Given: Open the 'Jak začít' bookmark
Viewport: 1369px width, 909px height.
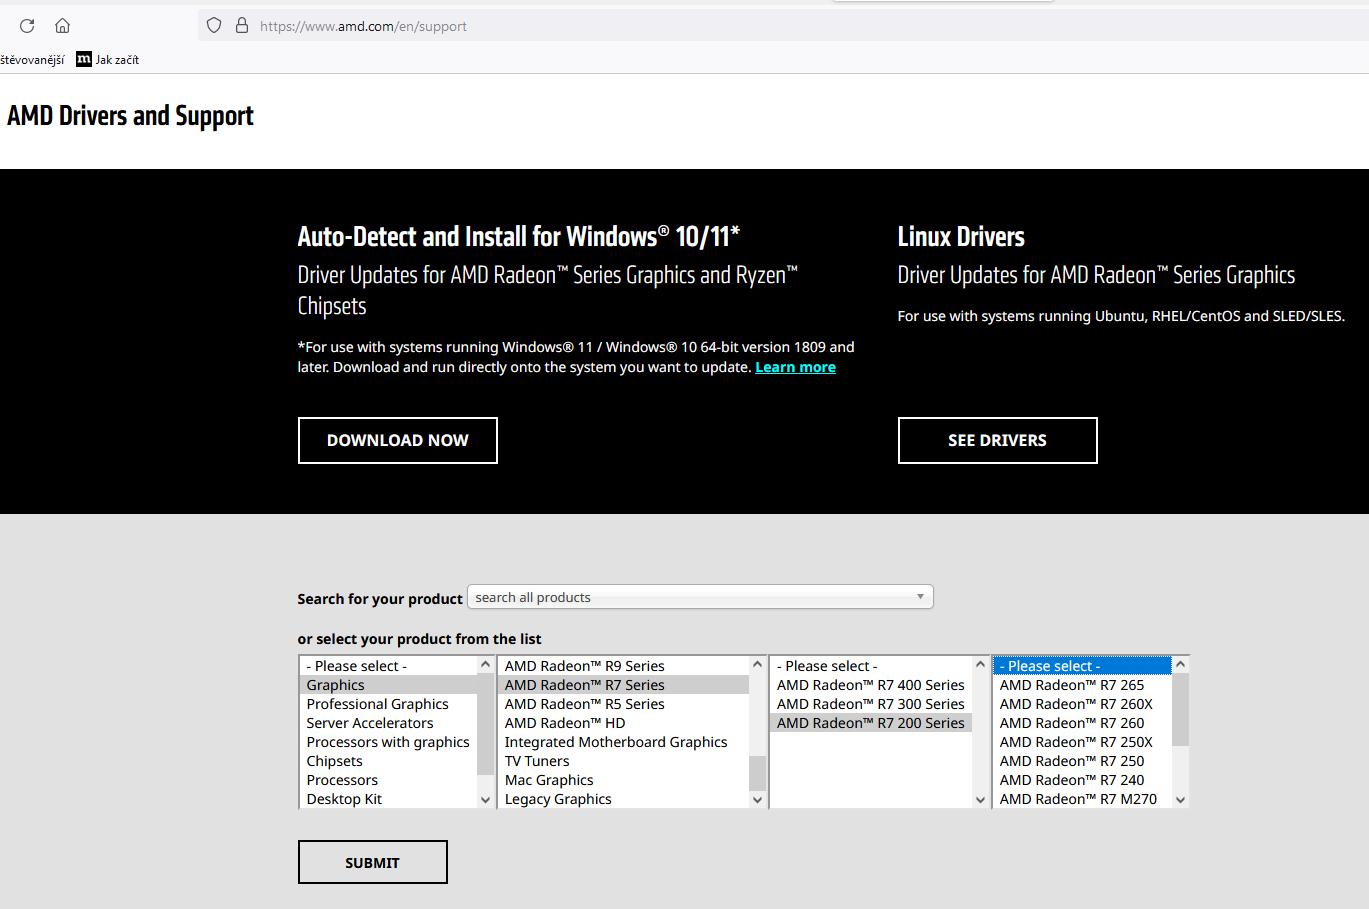Looking at the screenshot, I should tap(108, 60).
